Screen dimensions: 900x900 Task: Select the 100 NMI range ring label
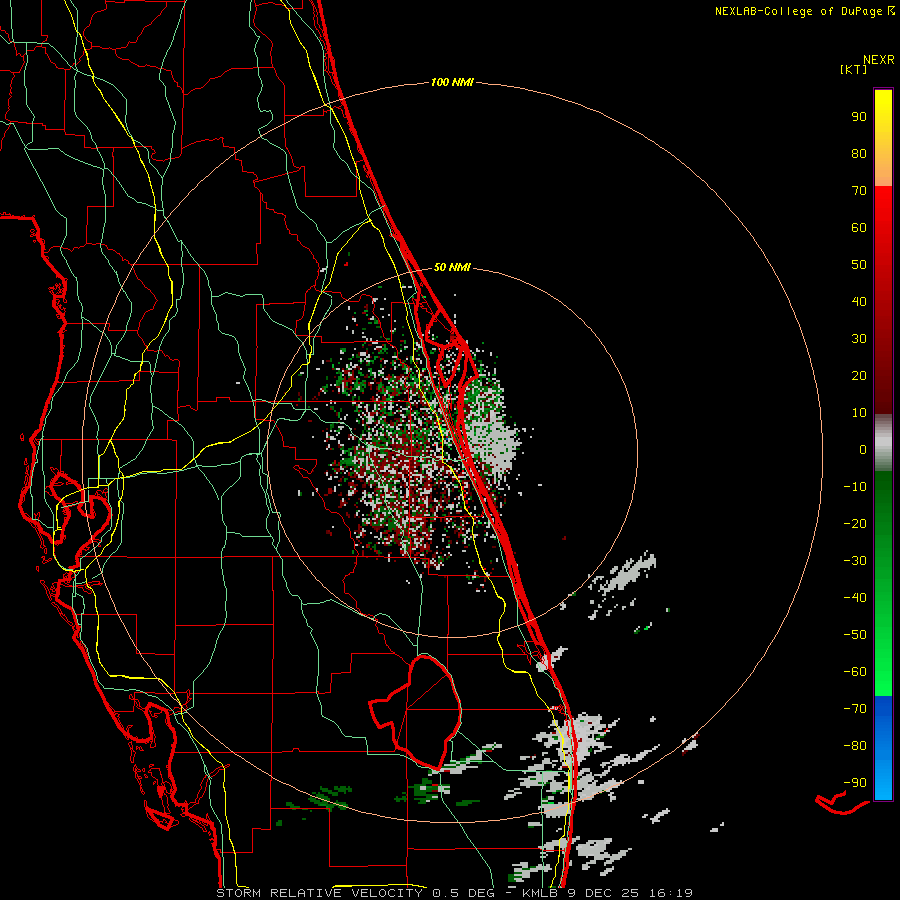point(452,83)
